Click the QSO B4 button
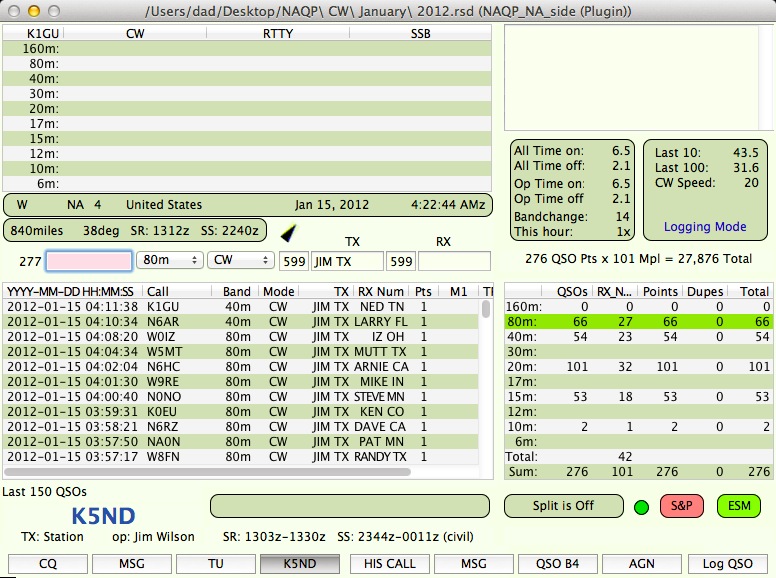Screen dimensions: 776x578 coord(558,564)
